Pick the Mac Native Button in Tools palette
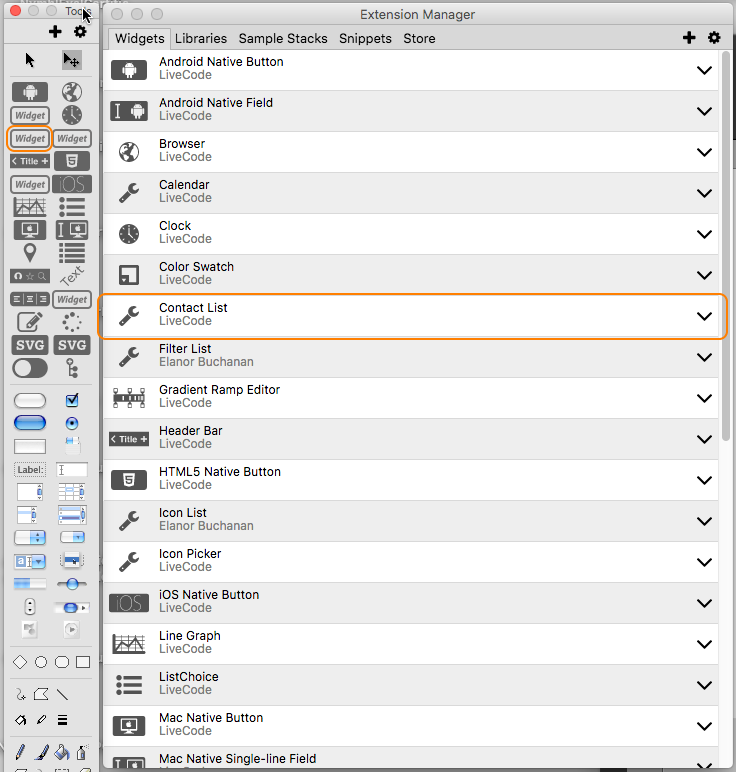Viewport: 736px width, 772px height. point(30,230)
